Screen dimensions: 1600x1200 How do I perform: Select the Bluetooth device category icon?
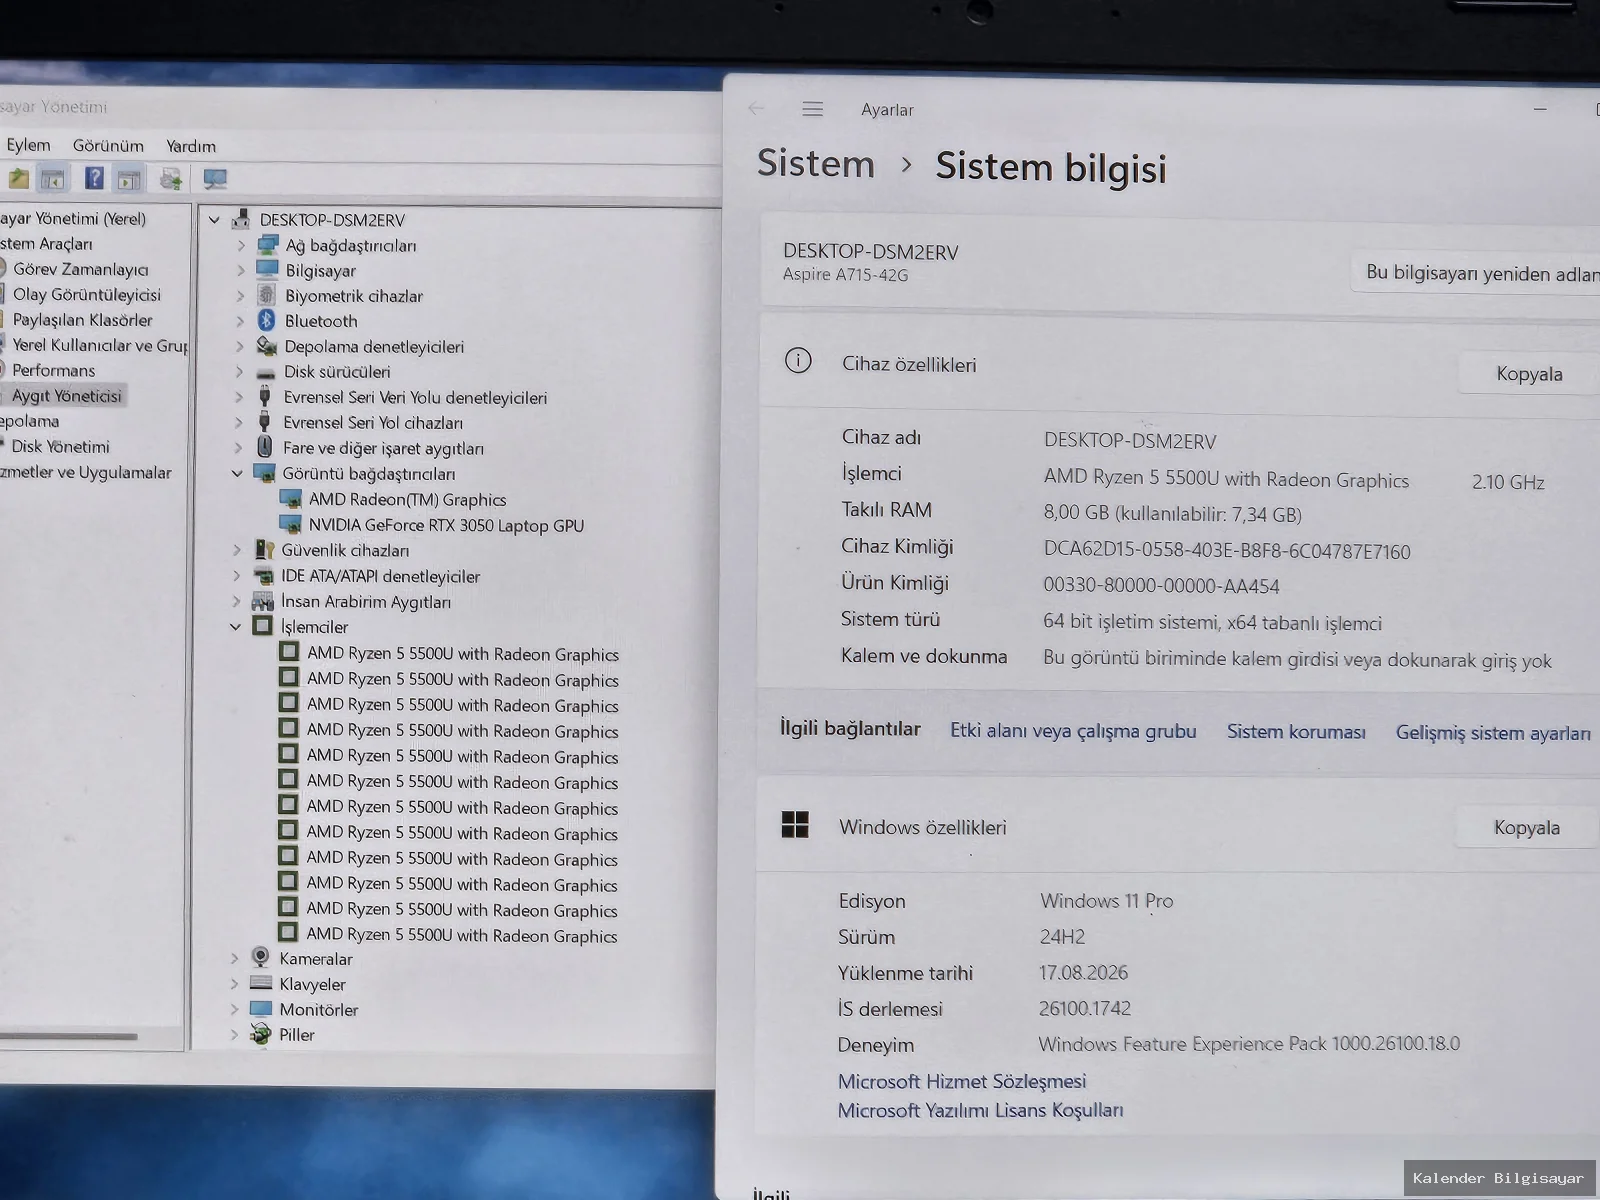(x=266, y=320)
